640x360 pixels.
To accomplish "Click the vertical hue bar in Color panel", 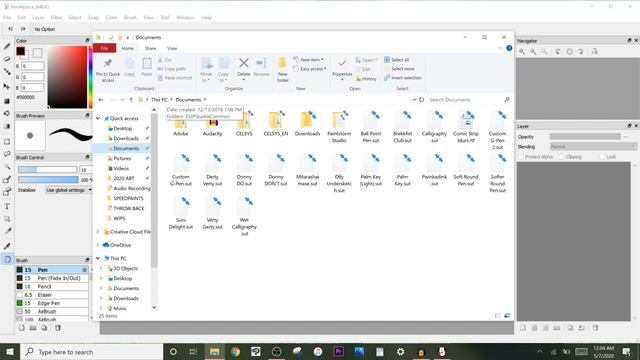I will 90,77.
